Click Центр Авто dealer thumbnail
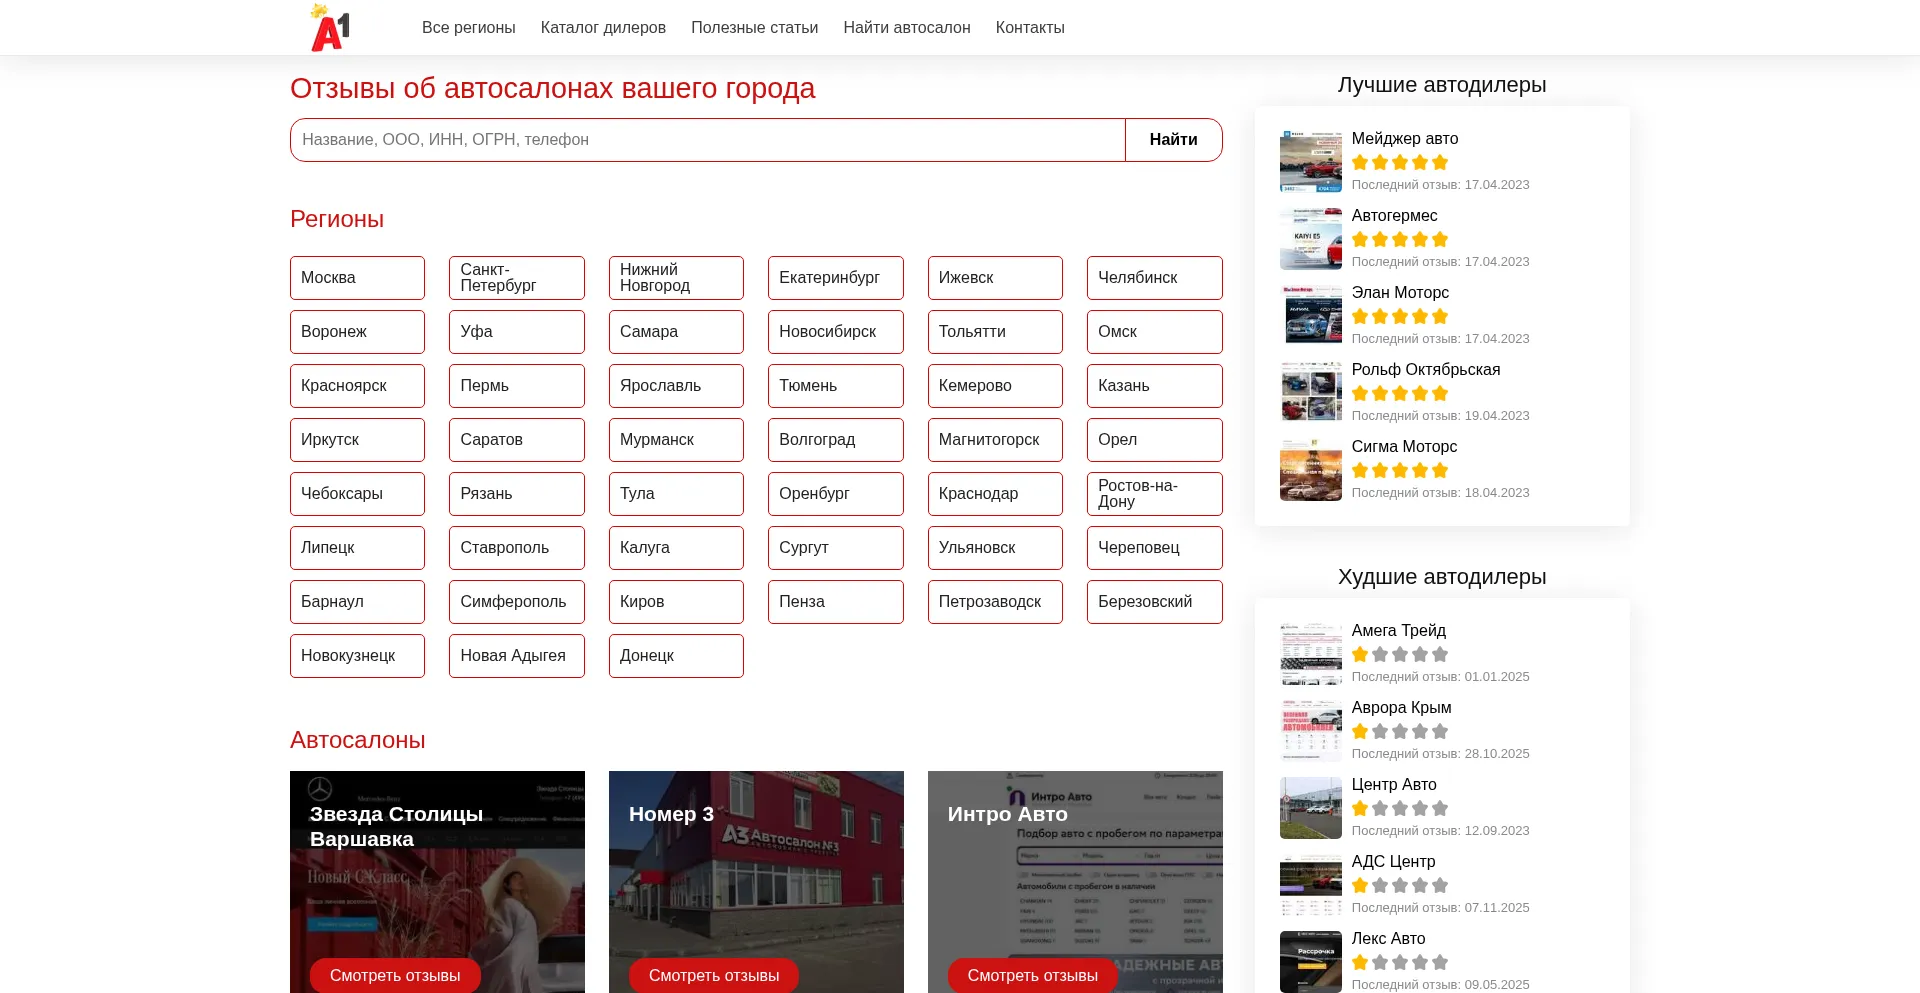Viewport: 1920px width, 993px height. pyautogui.click(x=1310, y=808)
